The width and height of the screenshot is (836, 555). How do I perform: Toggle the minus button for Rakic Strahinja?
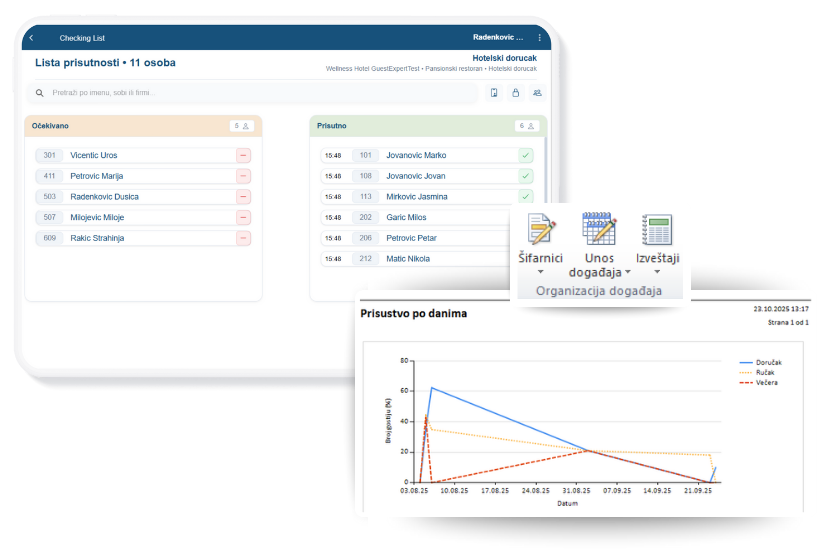(x=243, y=238)
